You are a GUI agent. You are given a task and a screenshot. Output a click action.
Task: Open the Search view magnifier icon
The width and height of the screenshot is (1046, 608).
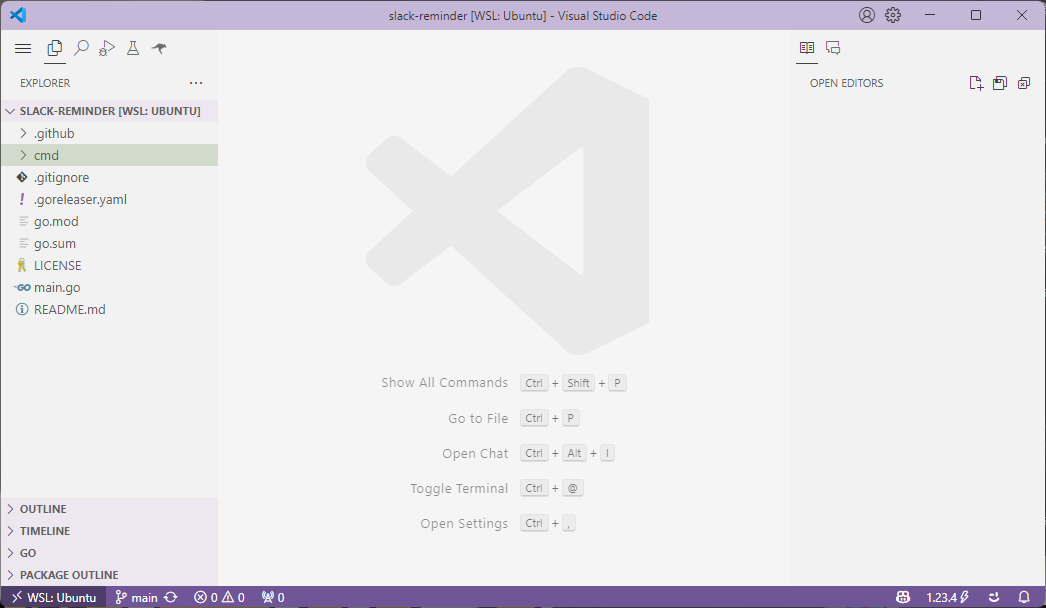click(81, 48)
